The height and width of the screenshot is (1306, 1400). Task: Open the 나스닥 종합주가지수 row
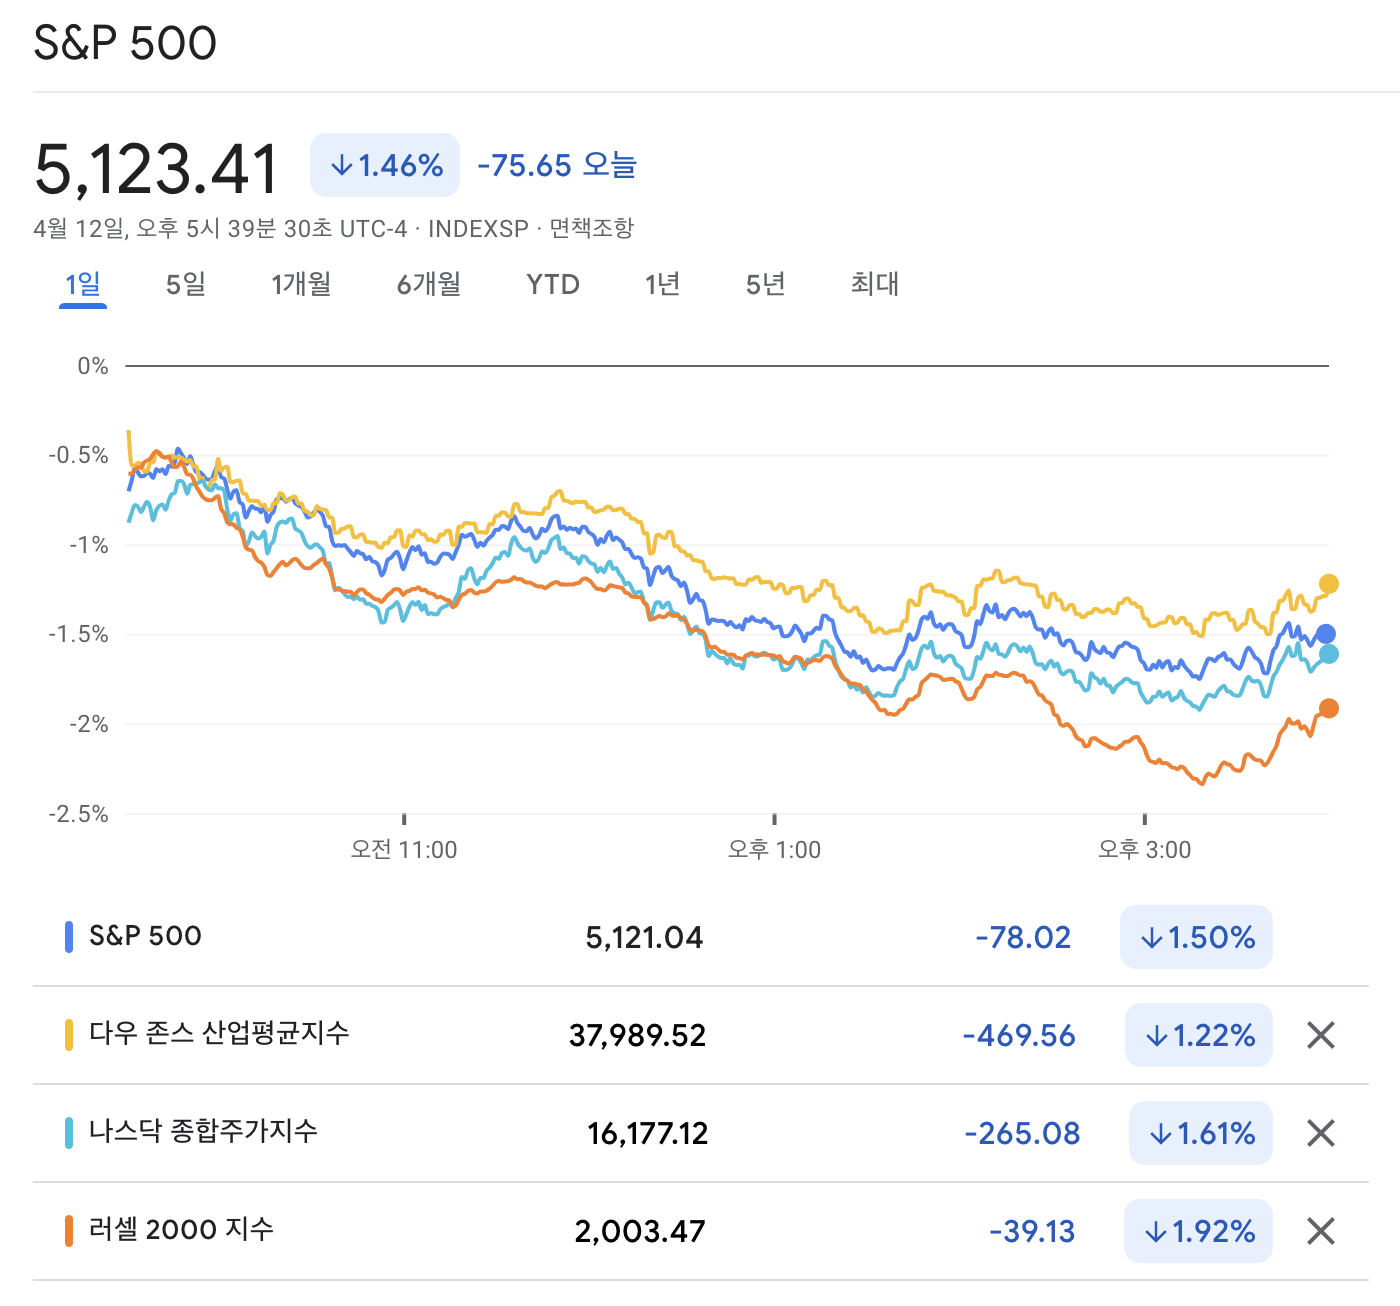203,1131
